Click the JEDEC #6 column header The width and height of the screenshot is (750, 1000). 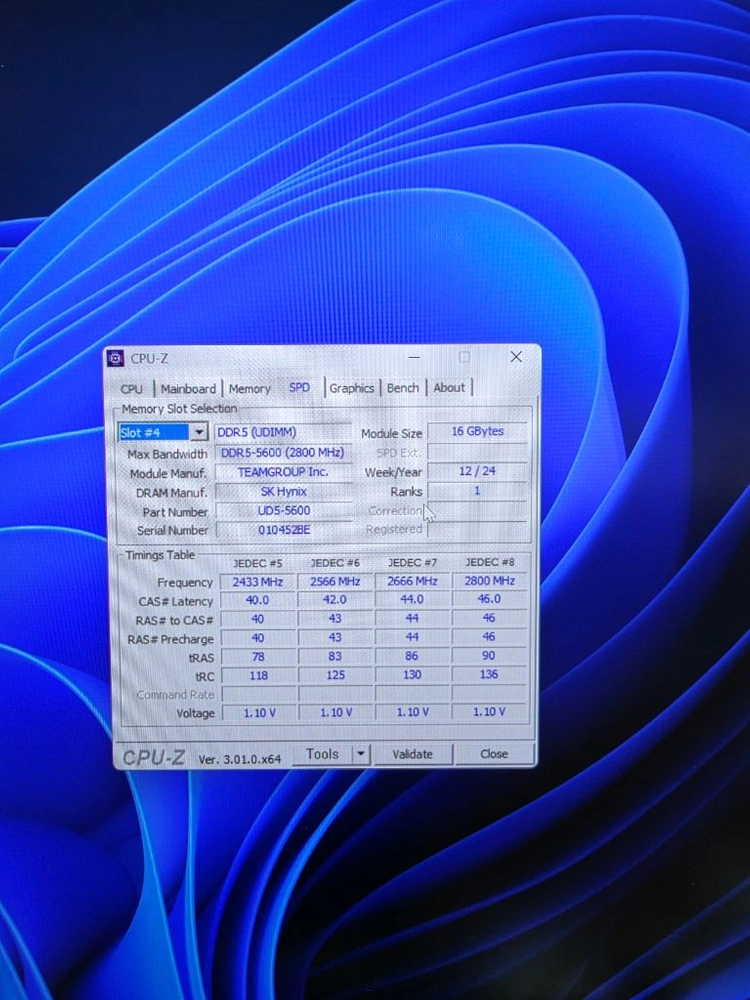point(335,563)
